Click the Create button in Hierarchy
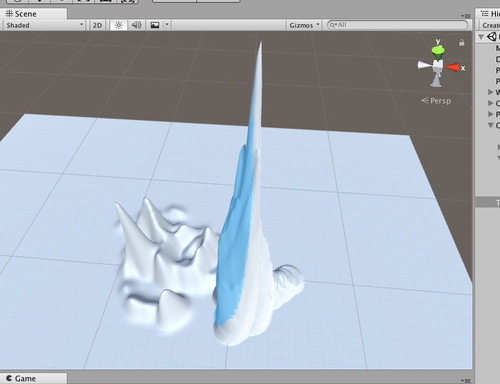 pos(490,25)
